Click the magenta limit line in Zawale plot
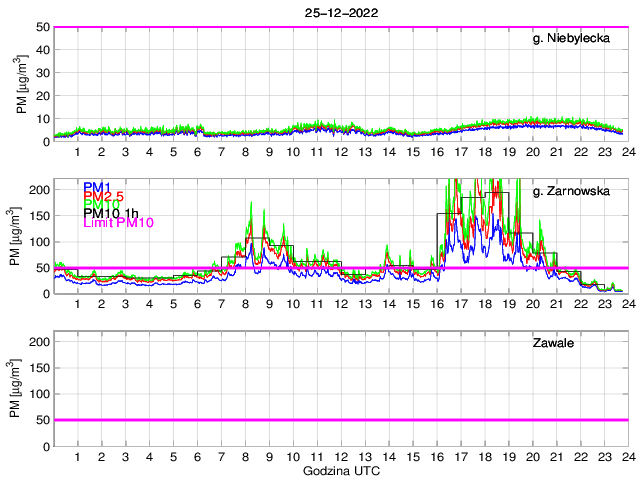The height and width of the screenshot is (480, 640). click(x=340, y=419)
